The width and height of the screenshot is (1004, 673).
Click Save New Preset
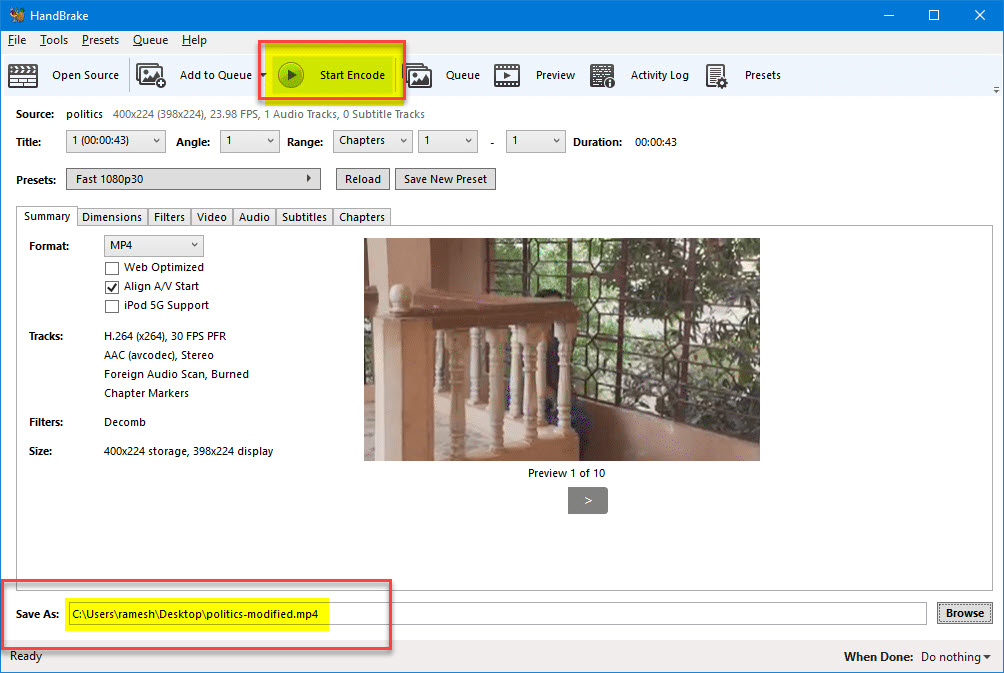pyautogui.click(x=448, y=178)
